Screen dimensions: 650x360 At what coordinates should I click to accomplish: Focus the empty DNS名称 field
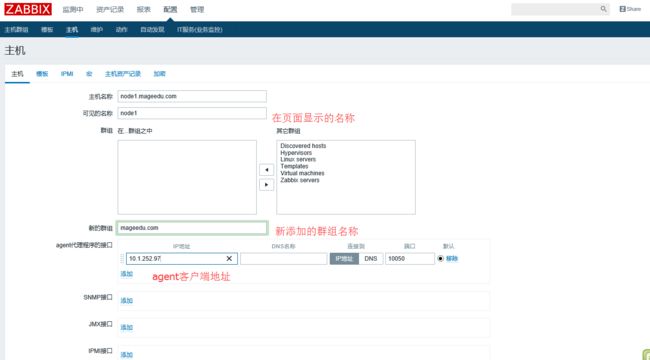(x=284, y=258)
